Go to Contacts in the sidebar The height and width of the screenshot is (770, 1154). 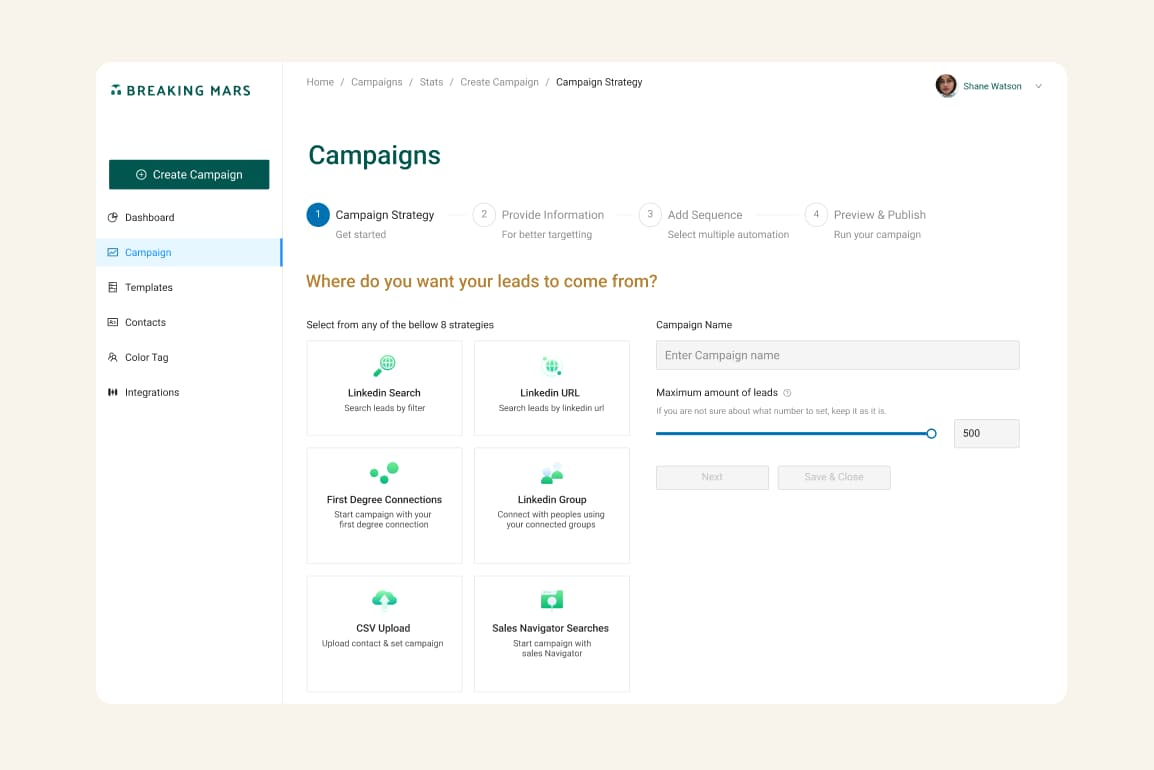coord(145,322)
